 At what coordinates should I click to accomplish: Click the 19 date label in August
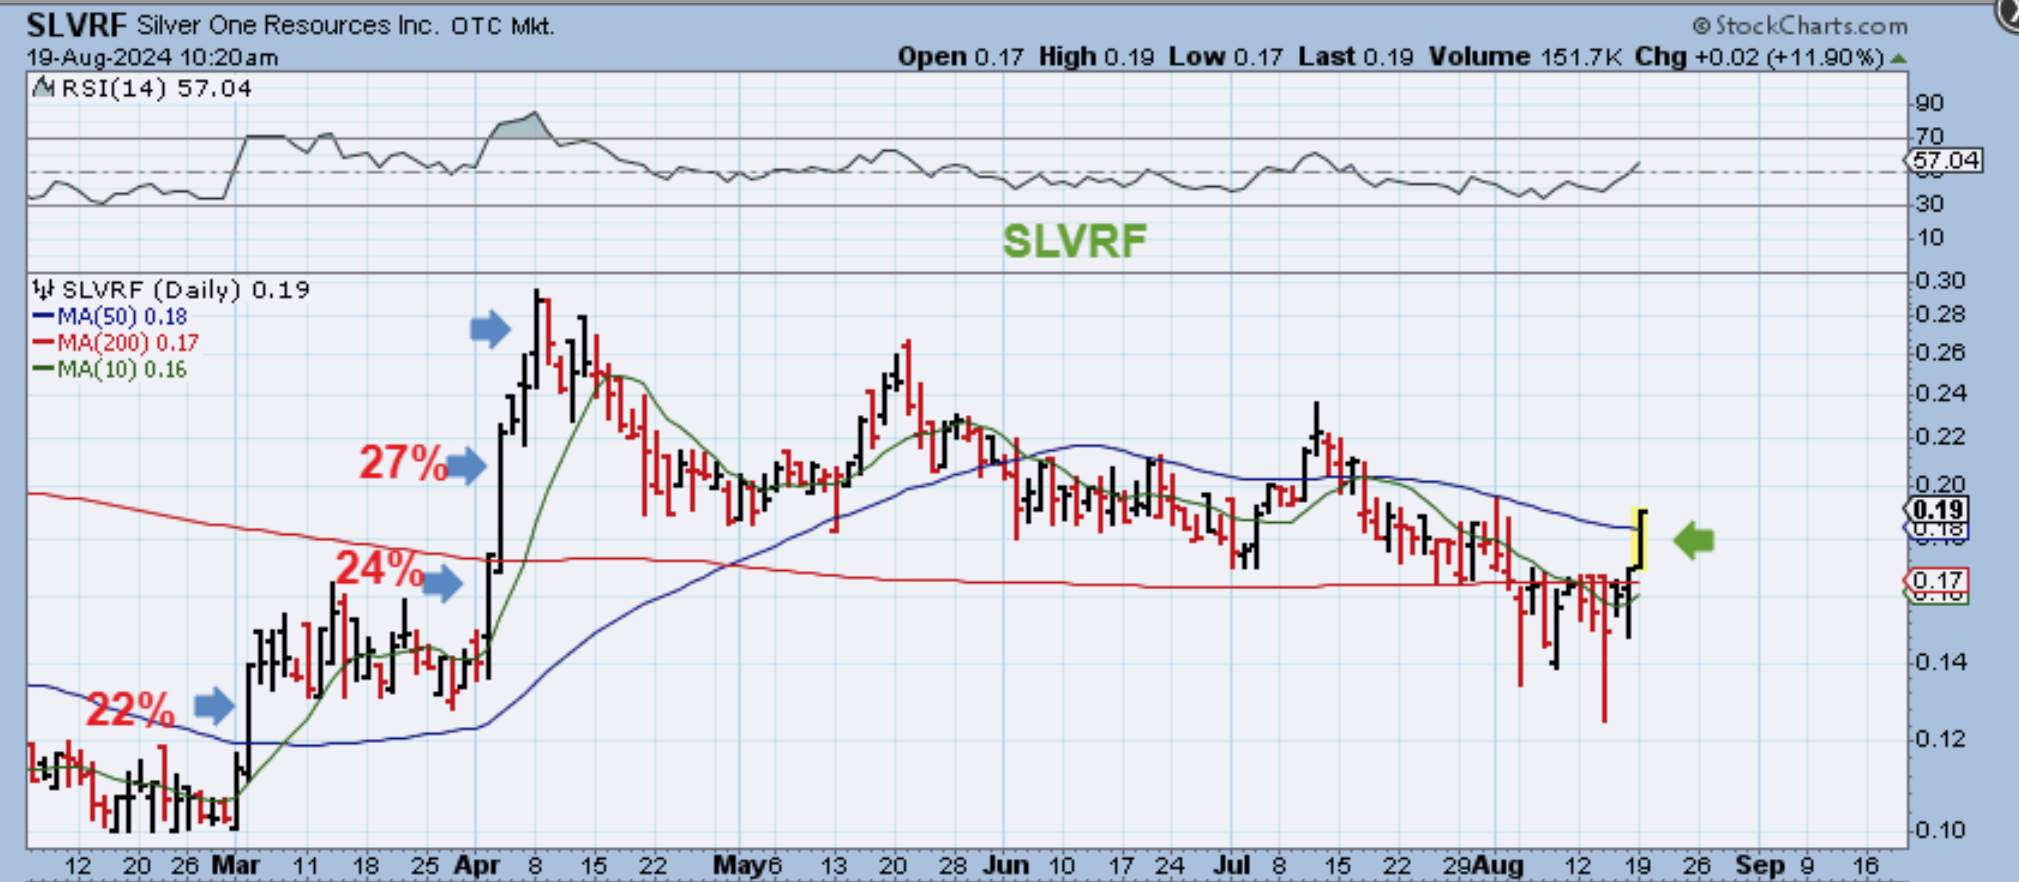[1638, 865]
